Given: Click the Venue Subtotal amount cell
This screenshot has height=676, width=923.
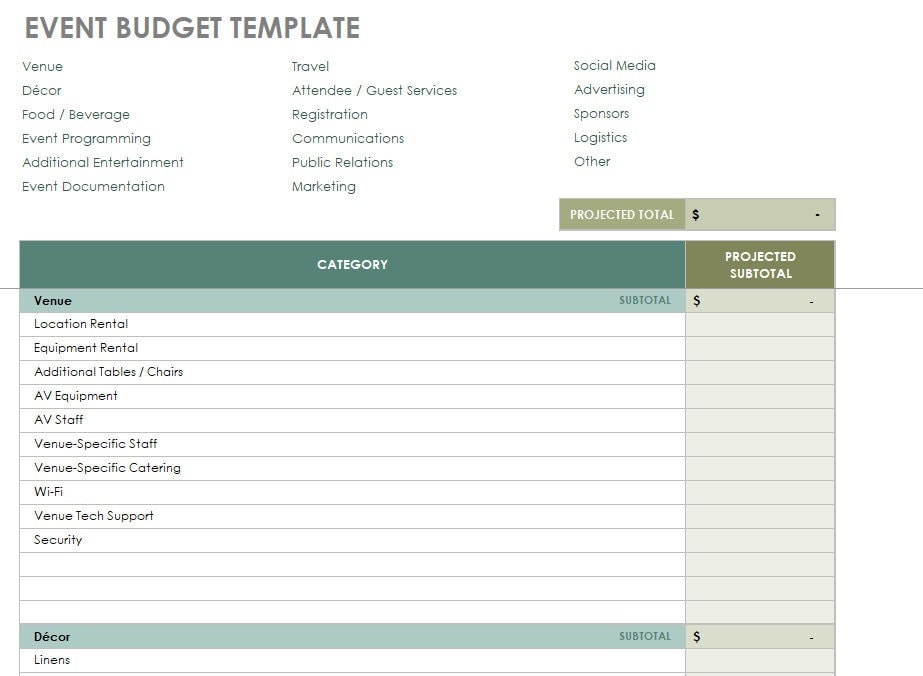Looking at the screenshot, I should point(760,300).
